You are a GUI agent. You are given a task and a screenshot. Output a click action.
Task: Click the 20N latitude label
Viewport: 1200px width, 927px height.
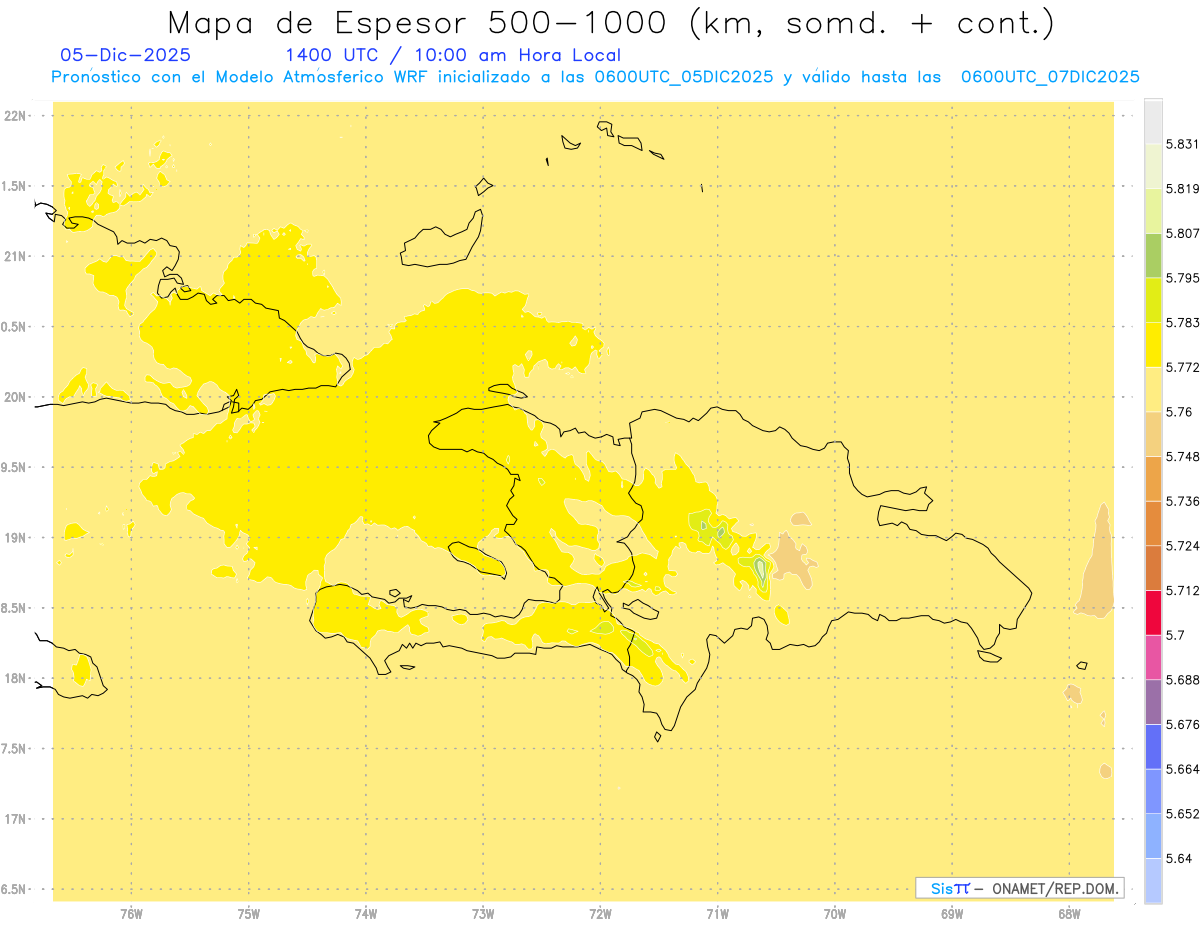pos(14,397)
